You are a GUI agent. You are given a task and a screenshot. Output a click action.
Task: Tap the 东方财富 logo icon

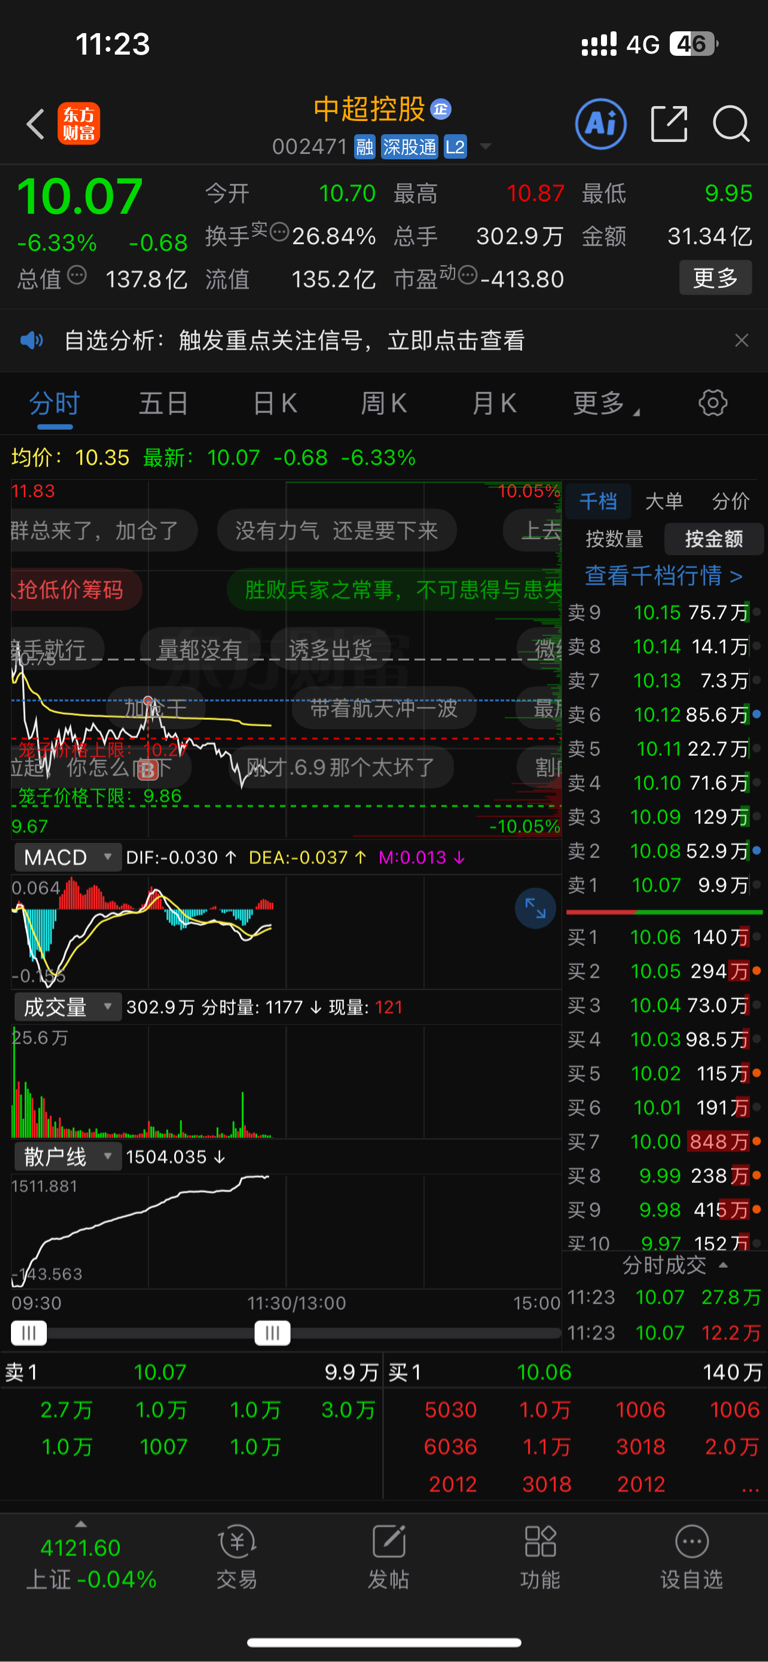coord(78,124)
